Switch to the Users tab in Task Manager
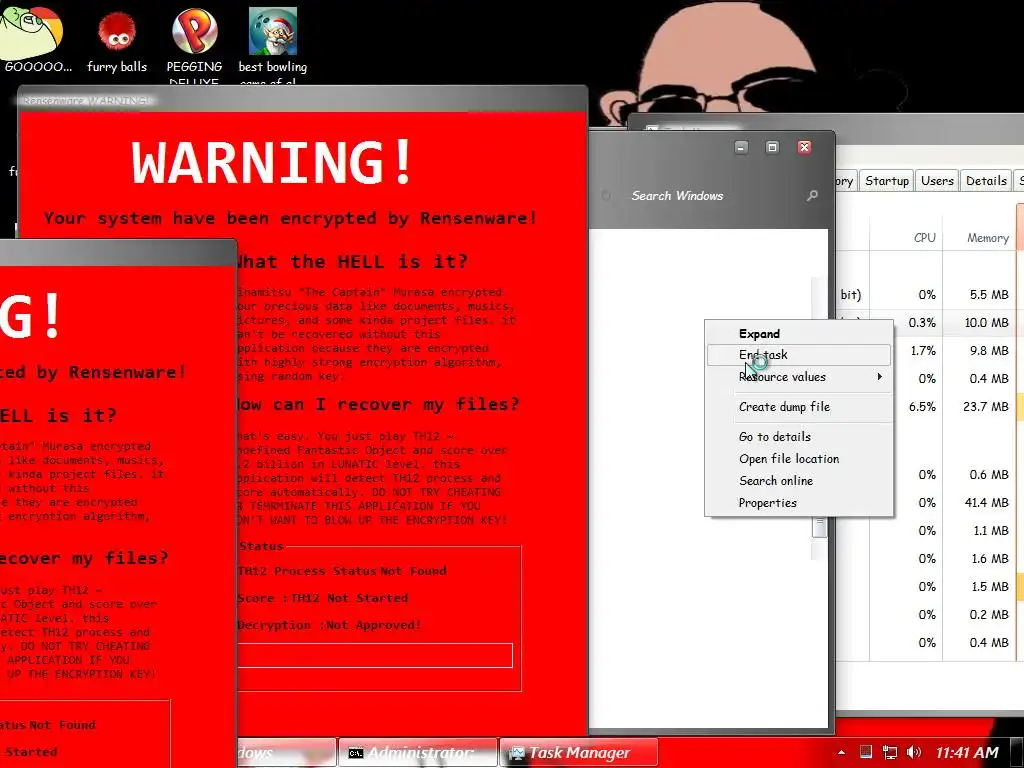This screenshot has height=768, width=1024. click(937, 181)
